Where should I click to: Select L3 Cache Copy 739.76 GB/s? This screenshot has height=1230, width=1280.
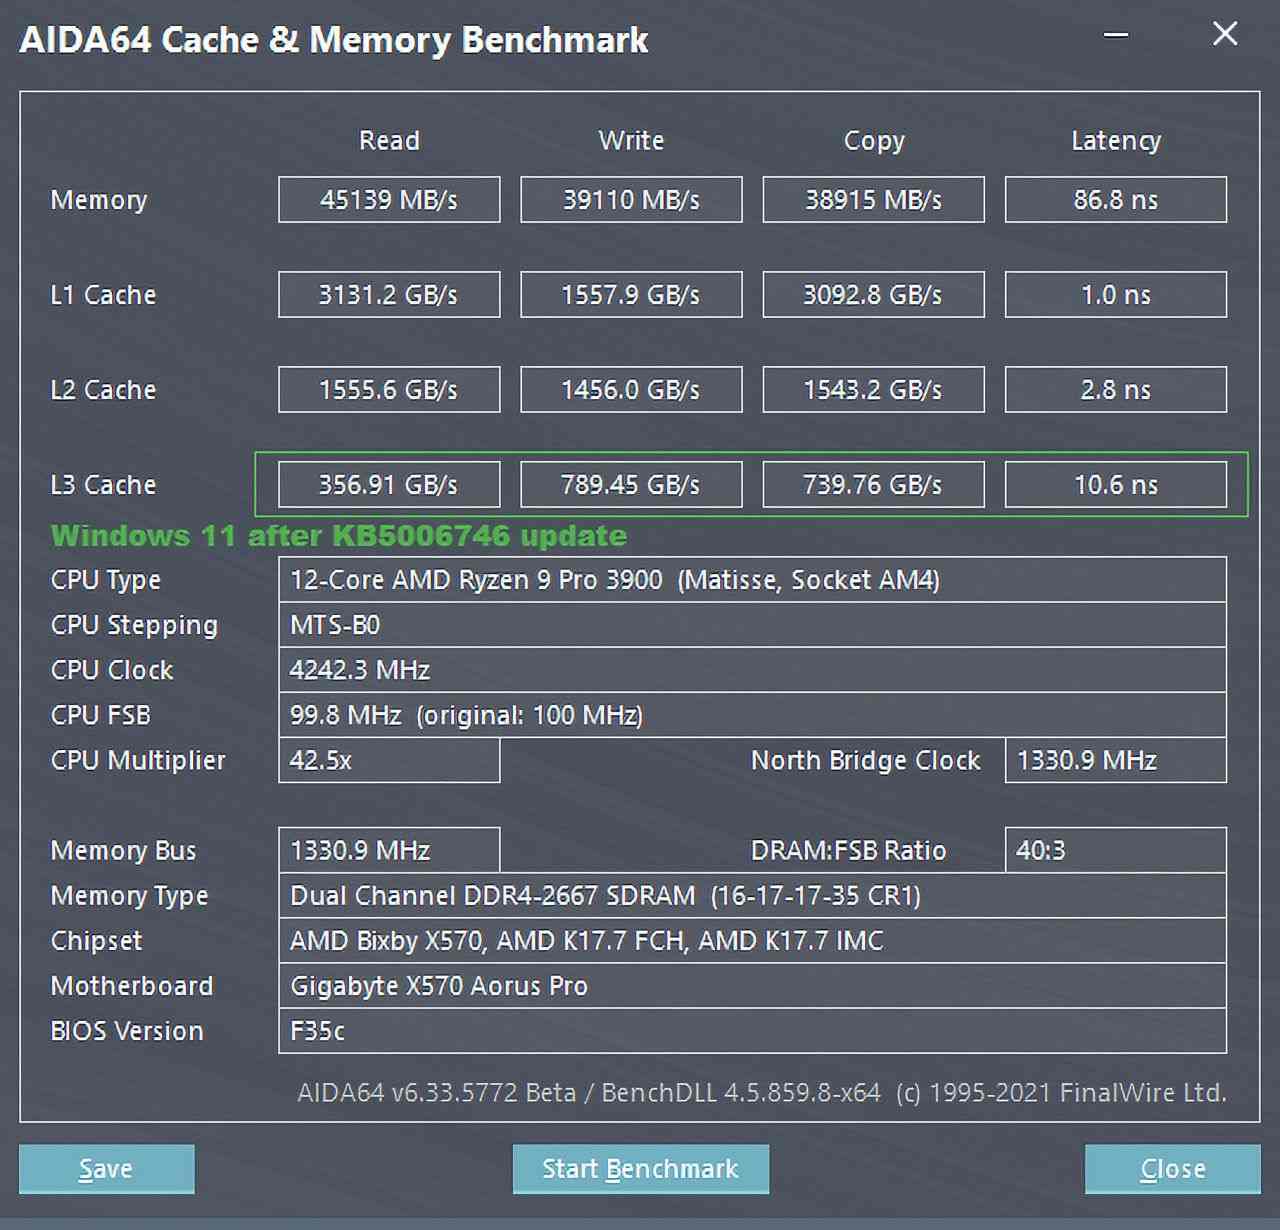point(873,485)
